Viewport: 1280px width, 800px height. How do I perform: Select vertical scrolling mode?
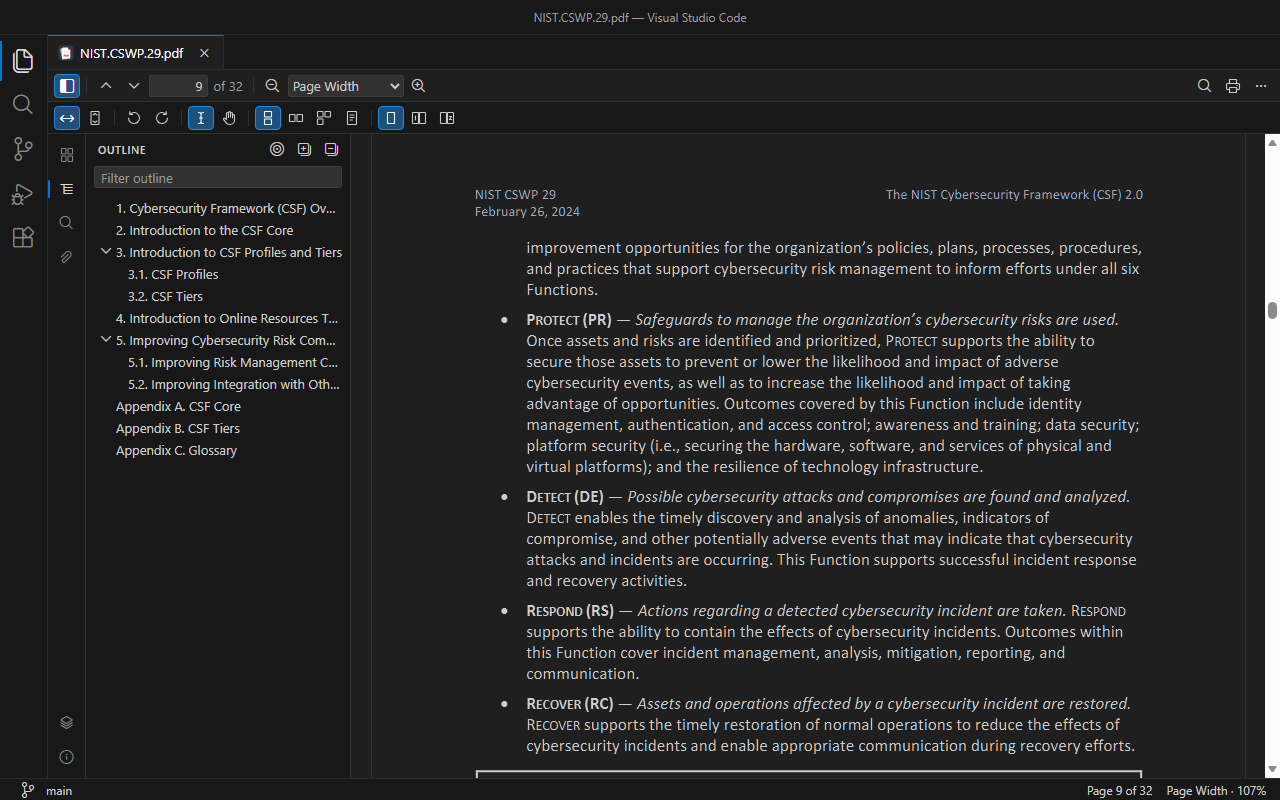point(268,118)
